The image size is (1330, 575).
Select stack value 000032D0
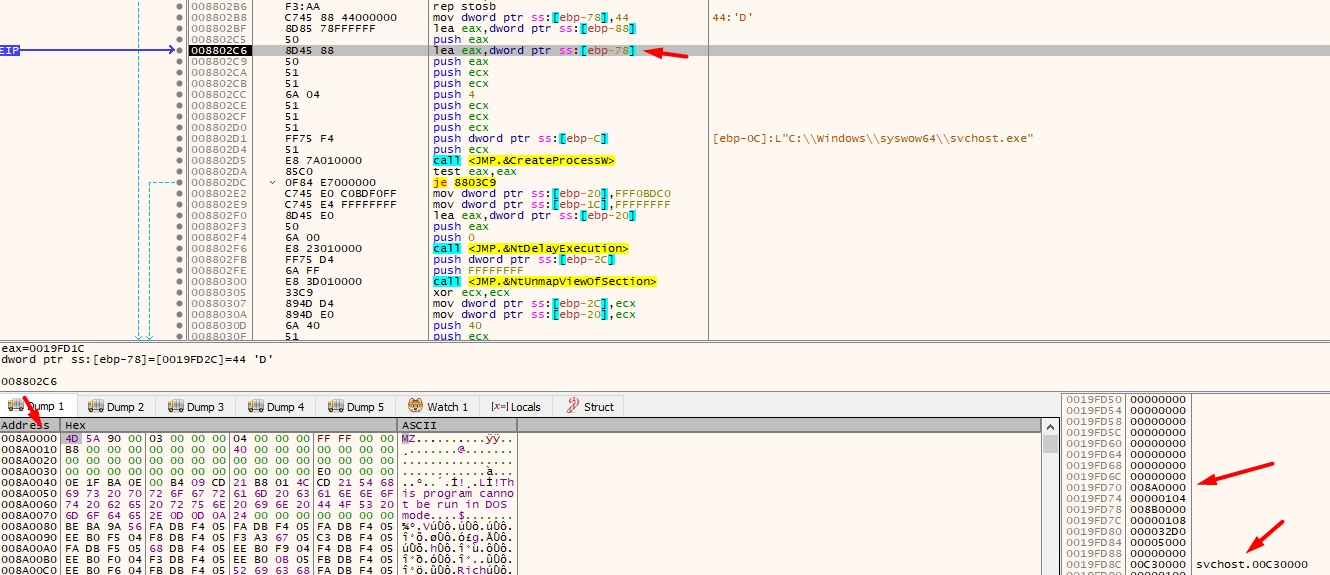point(1159,531)
